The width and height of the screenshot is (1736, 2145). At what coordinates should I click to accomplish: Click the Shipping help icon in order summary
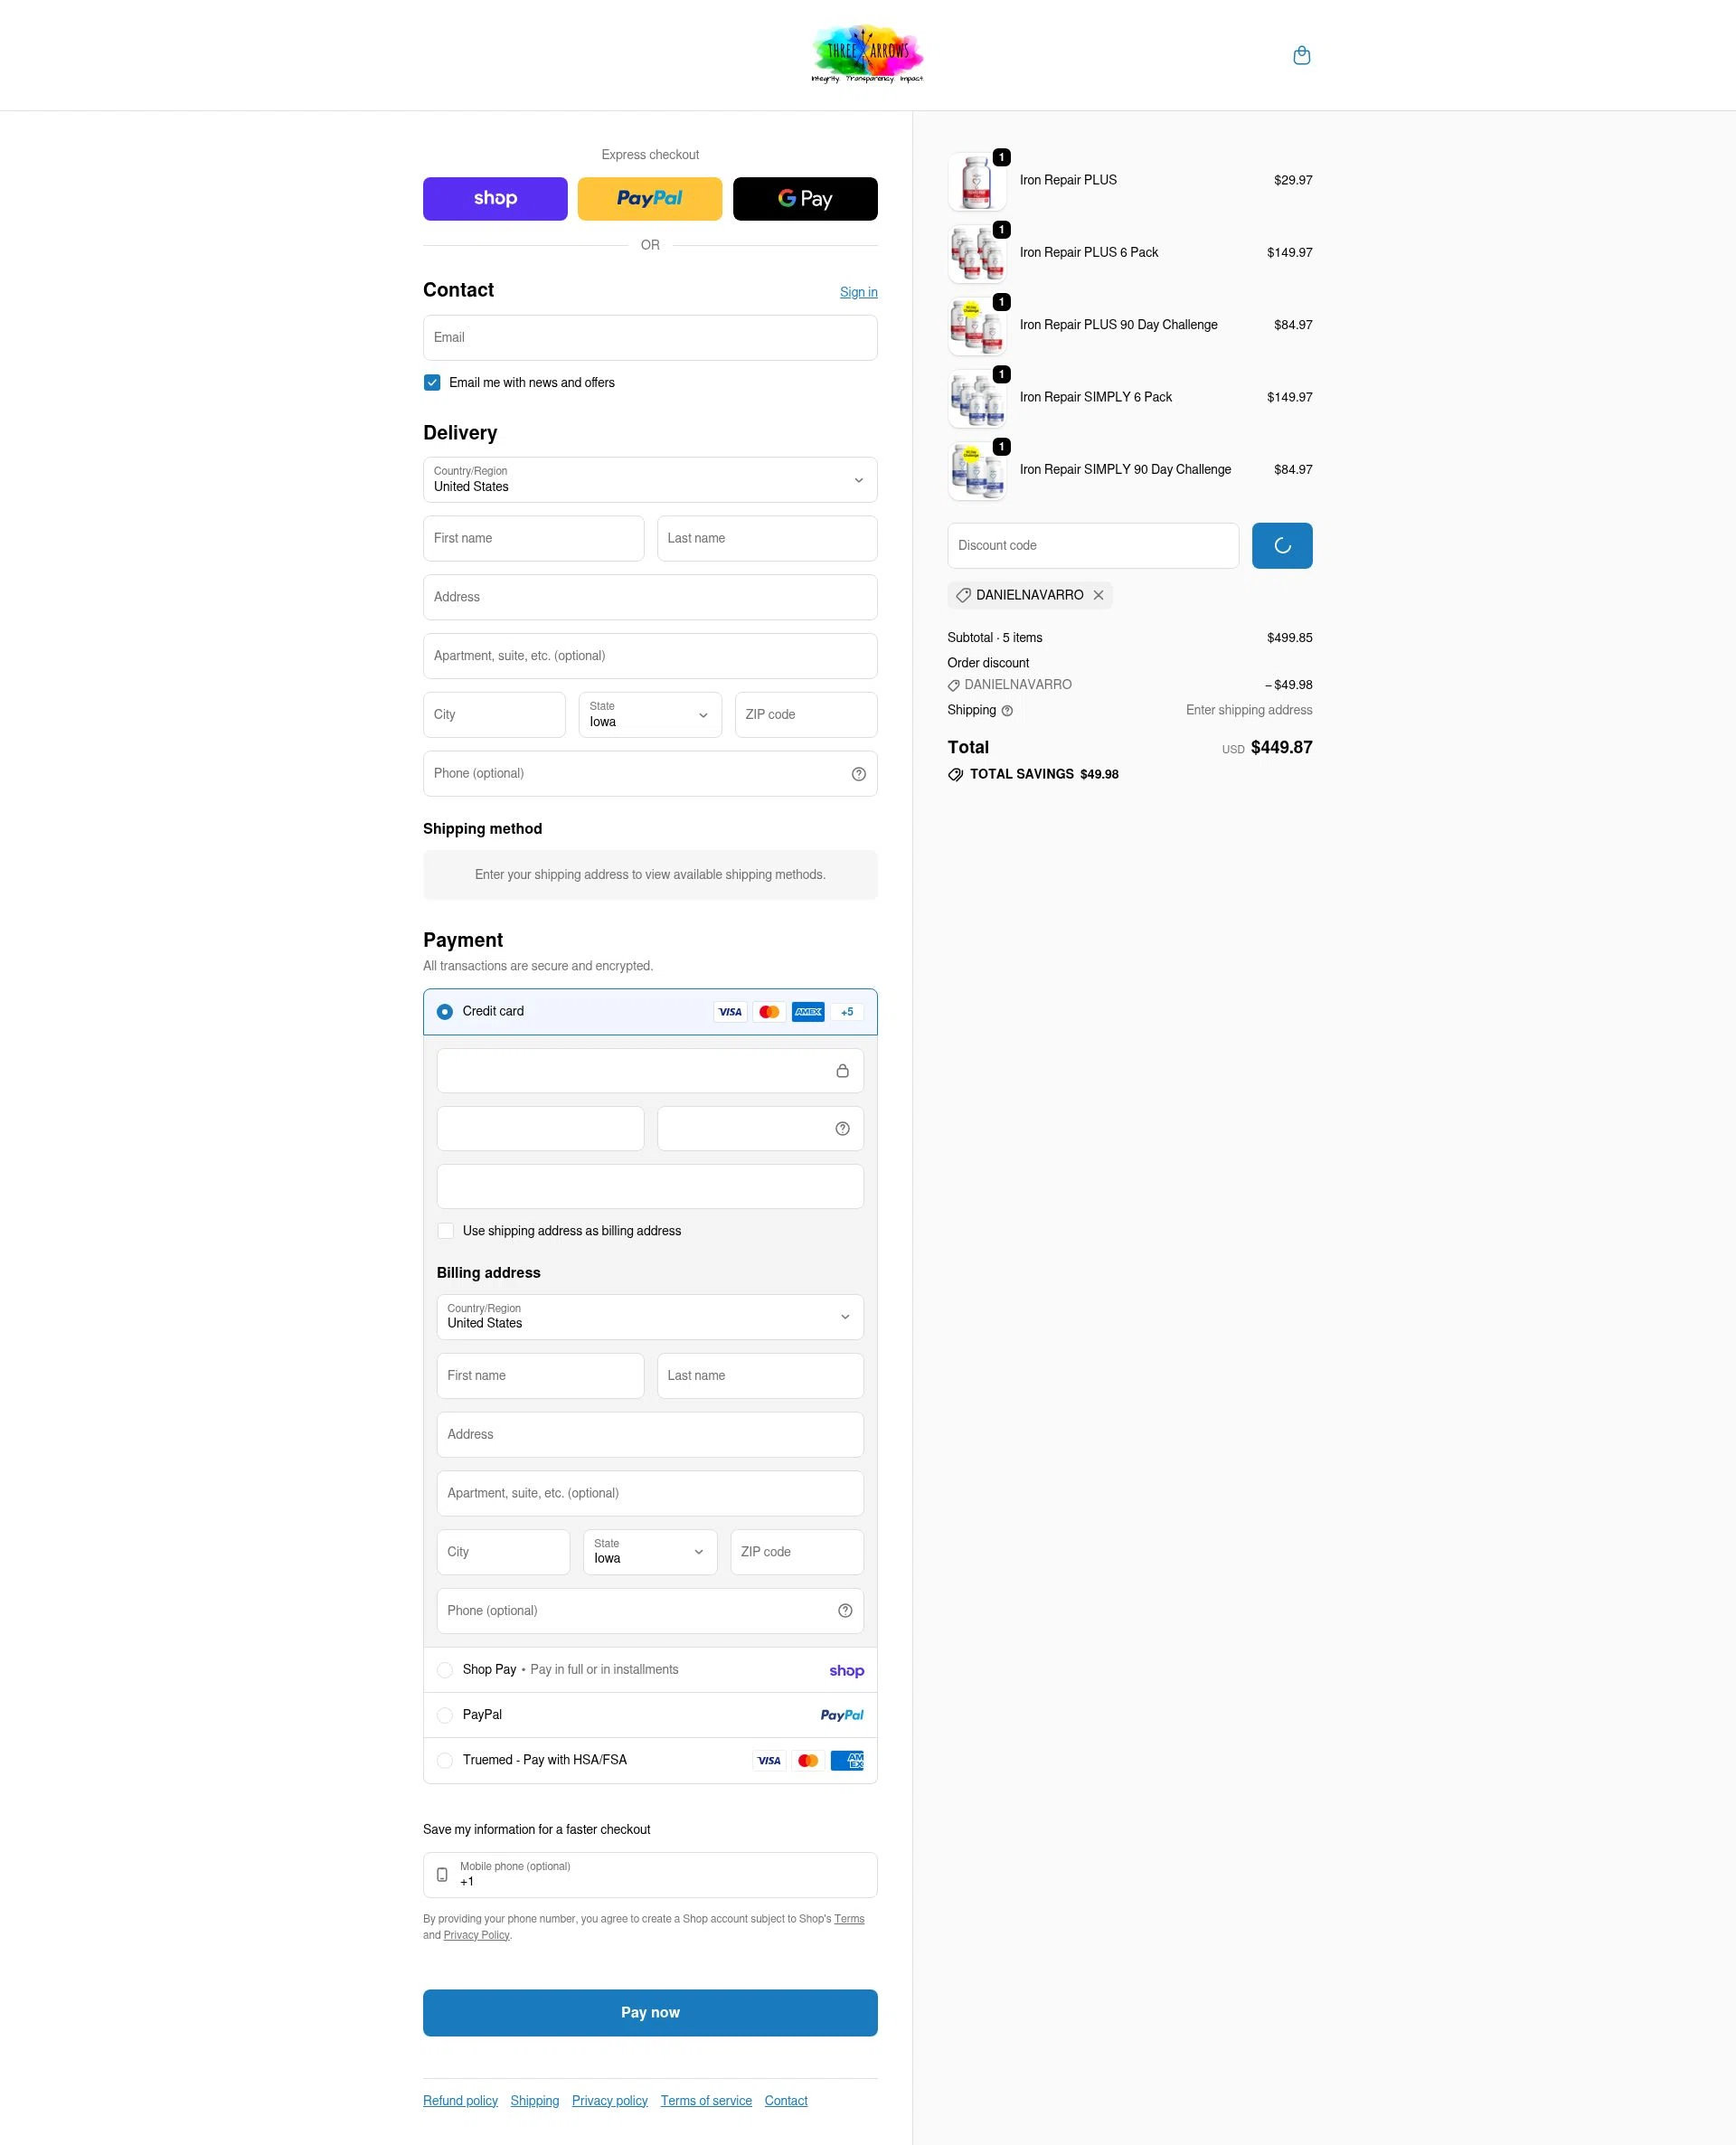point(1007,710)
